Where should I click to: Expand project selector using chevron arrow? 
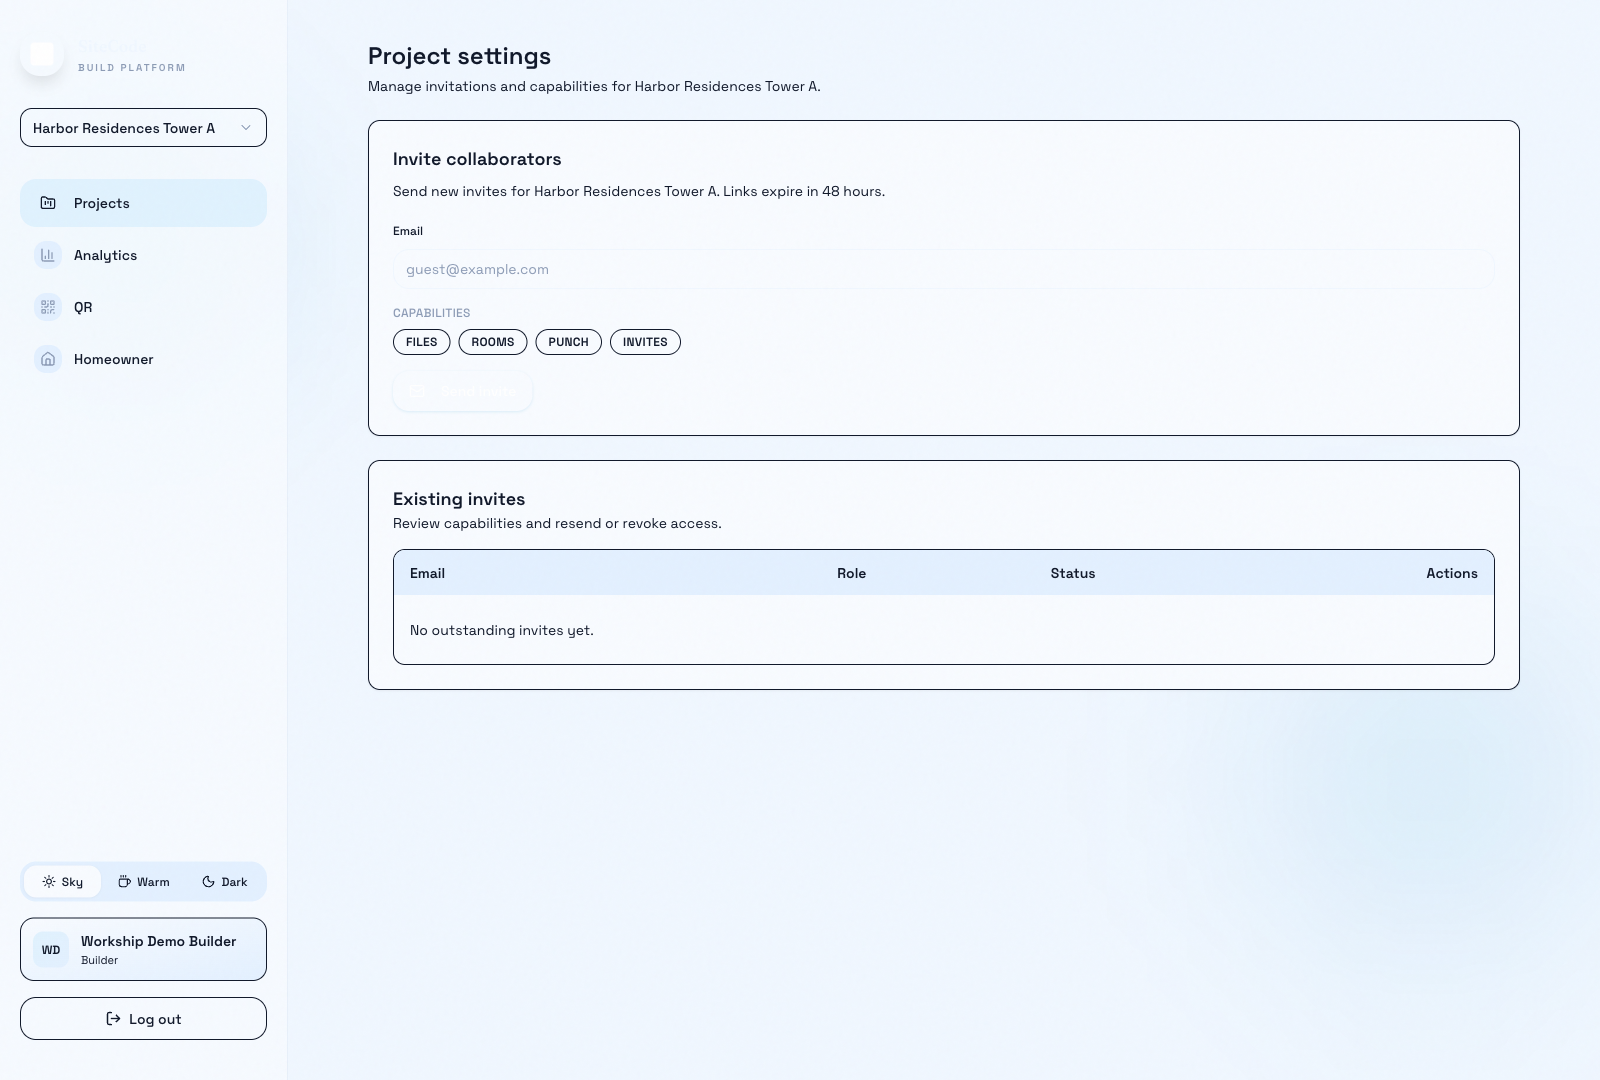[x=246, y=128]
